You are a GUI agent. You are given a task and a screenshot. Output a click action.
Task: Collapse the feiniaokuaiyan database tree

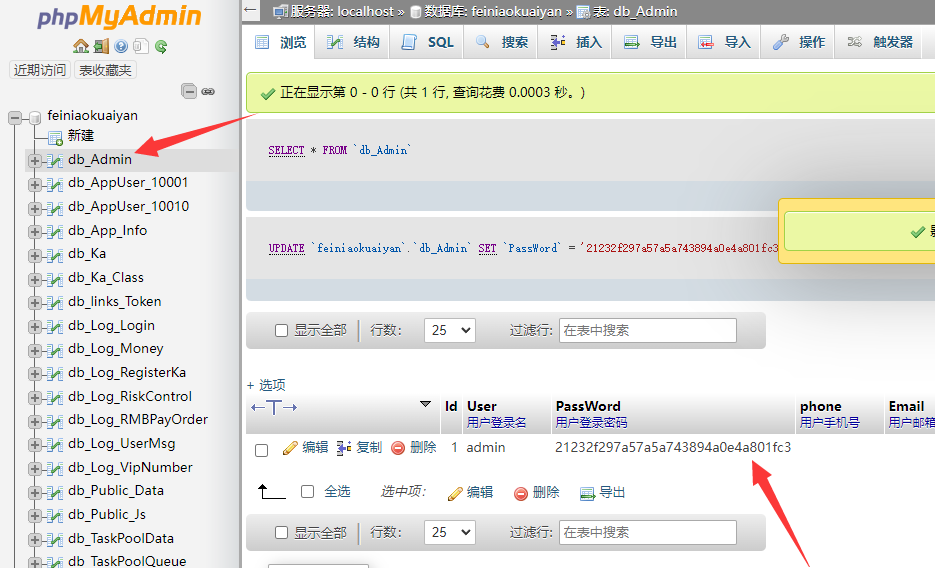(x=15, y=117)
